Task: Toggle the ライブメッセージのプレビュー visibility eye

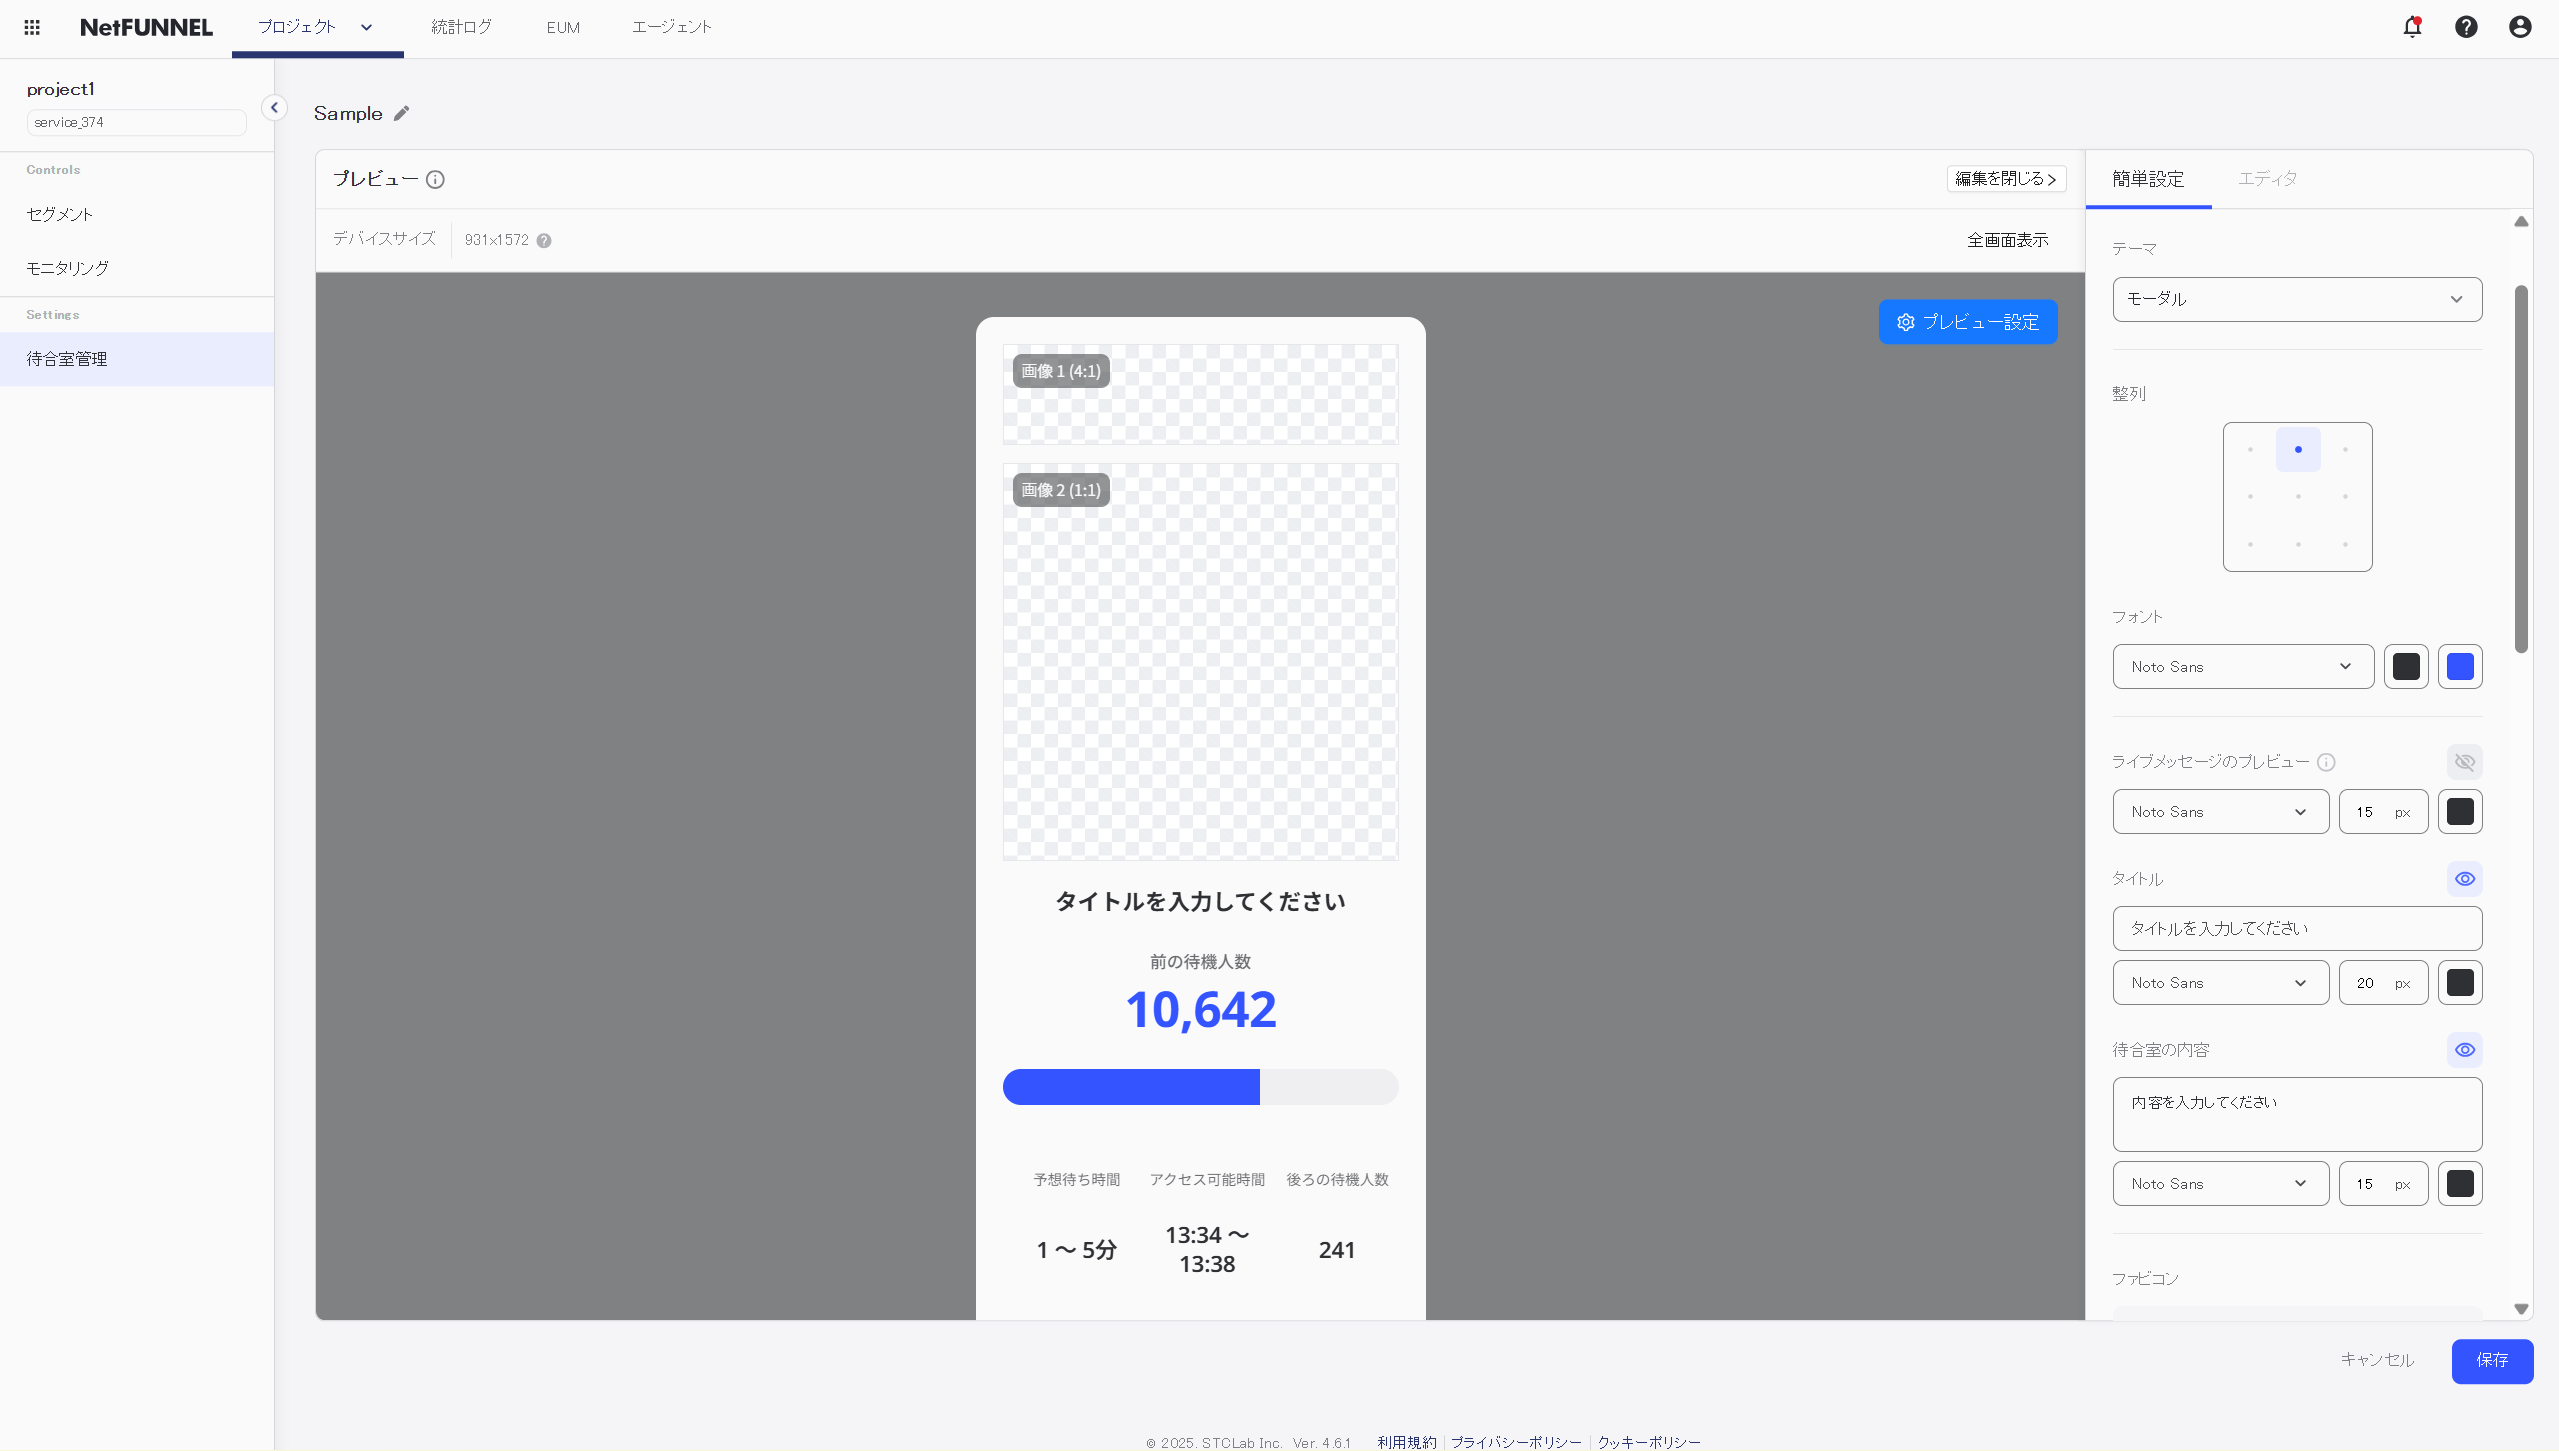Action: [2464, 762]
